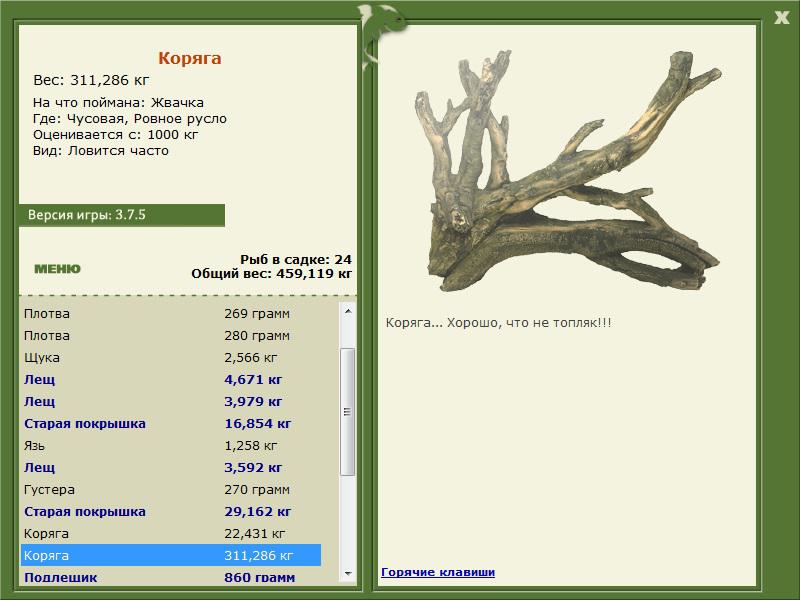The height and width of the screenshot is (600, 800).
Task: Close the catch window with the X
Action: coord(781,17)
